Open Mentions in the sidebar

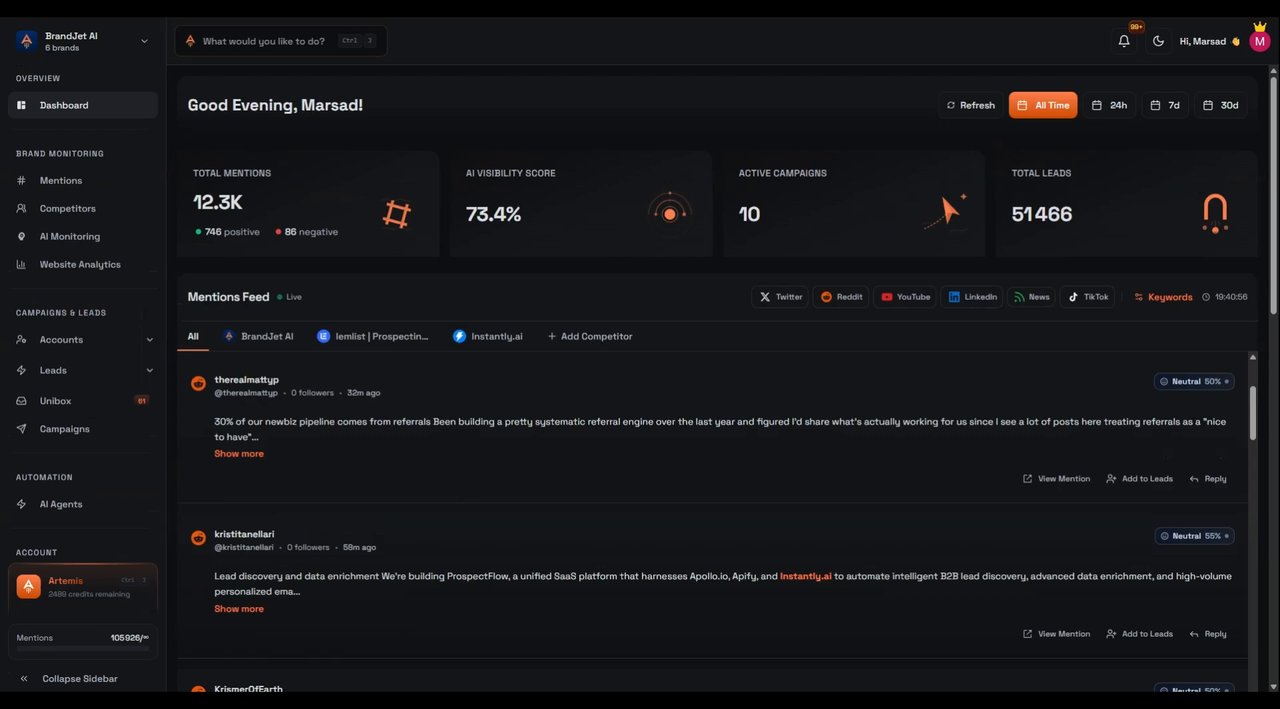[x=83, y=181]
